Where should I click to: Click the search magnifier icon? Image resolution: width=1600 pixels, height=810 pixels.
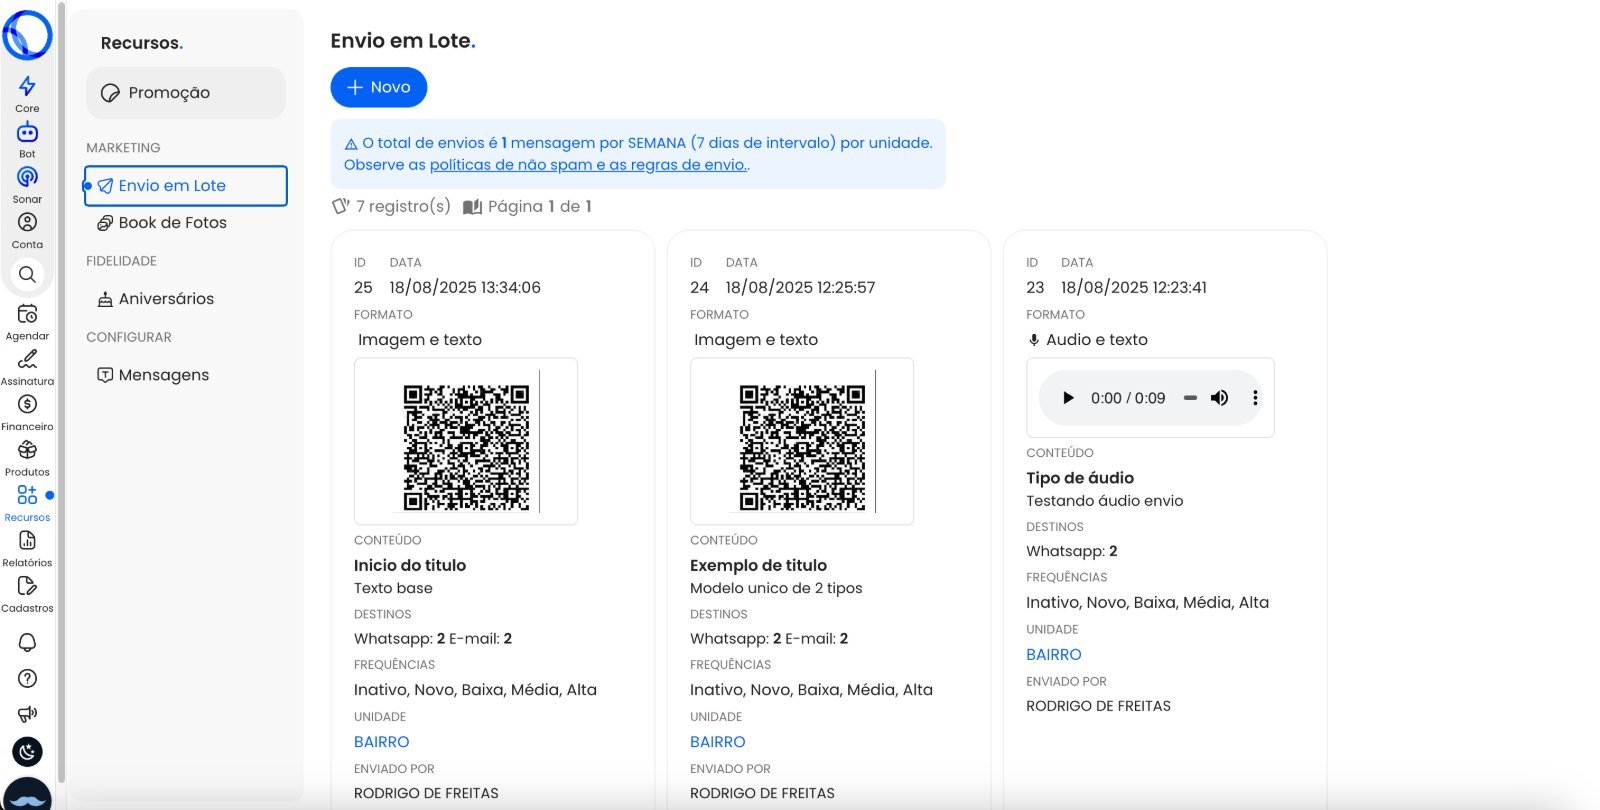coord(27,274)
